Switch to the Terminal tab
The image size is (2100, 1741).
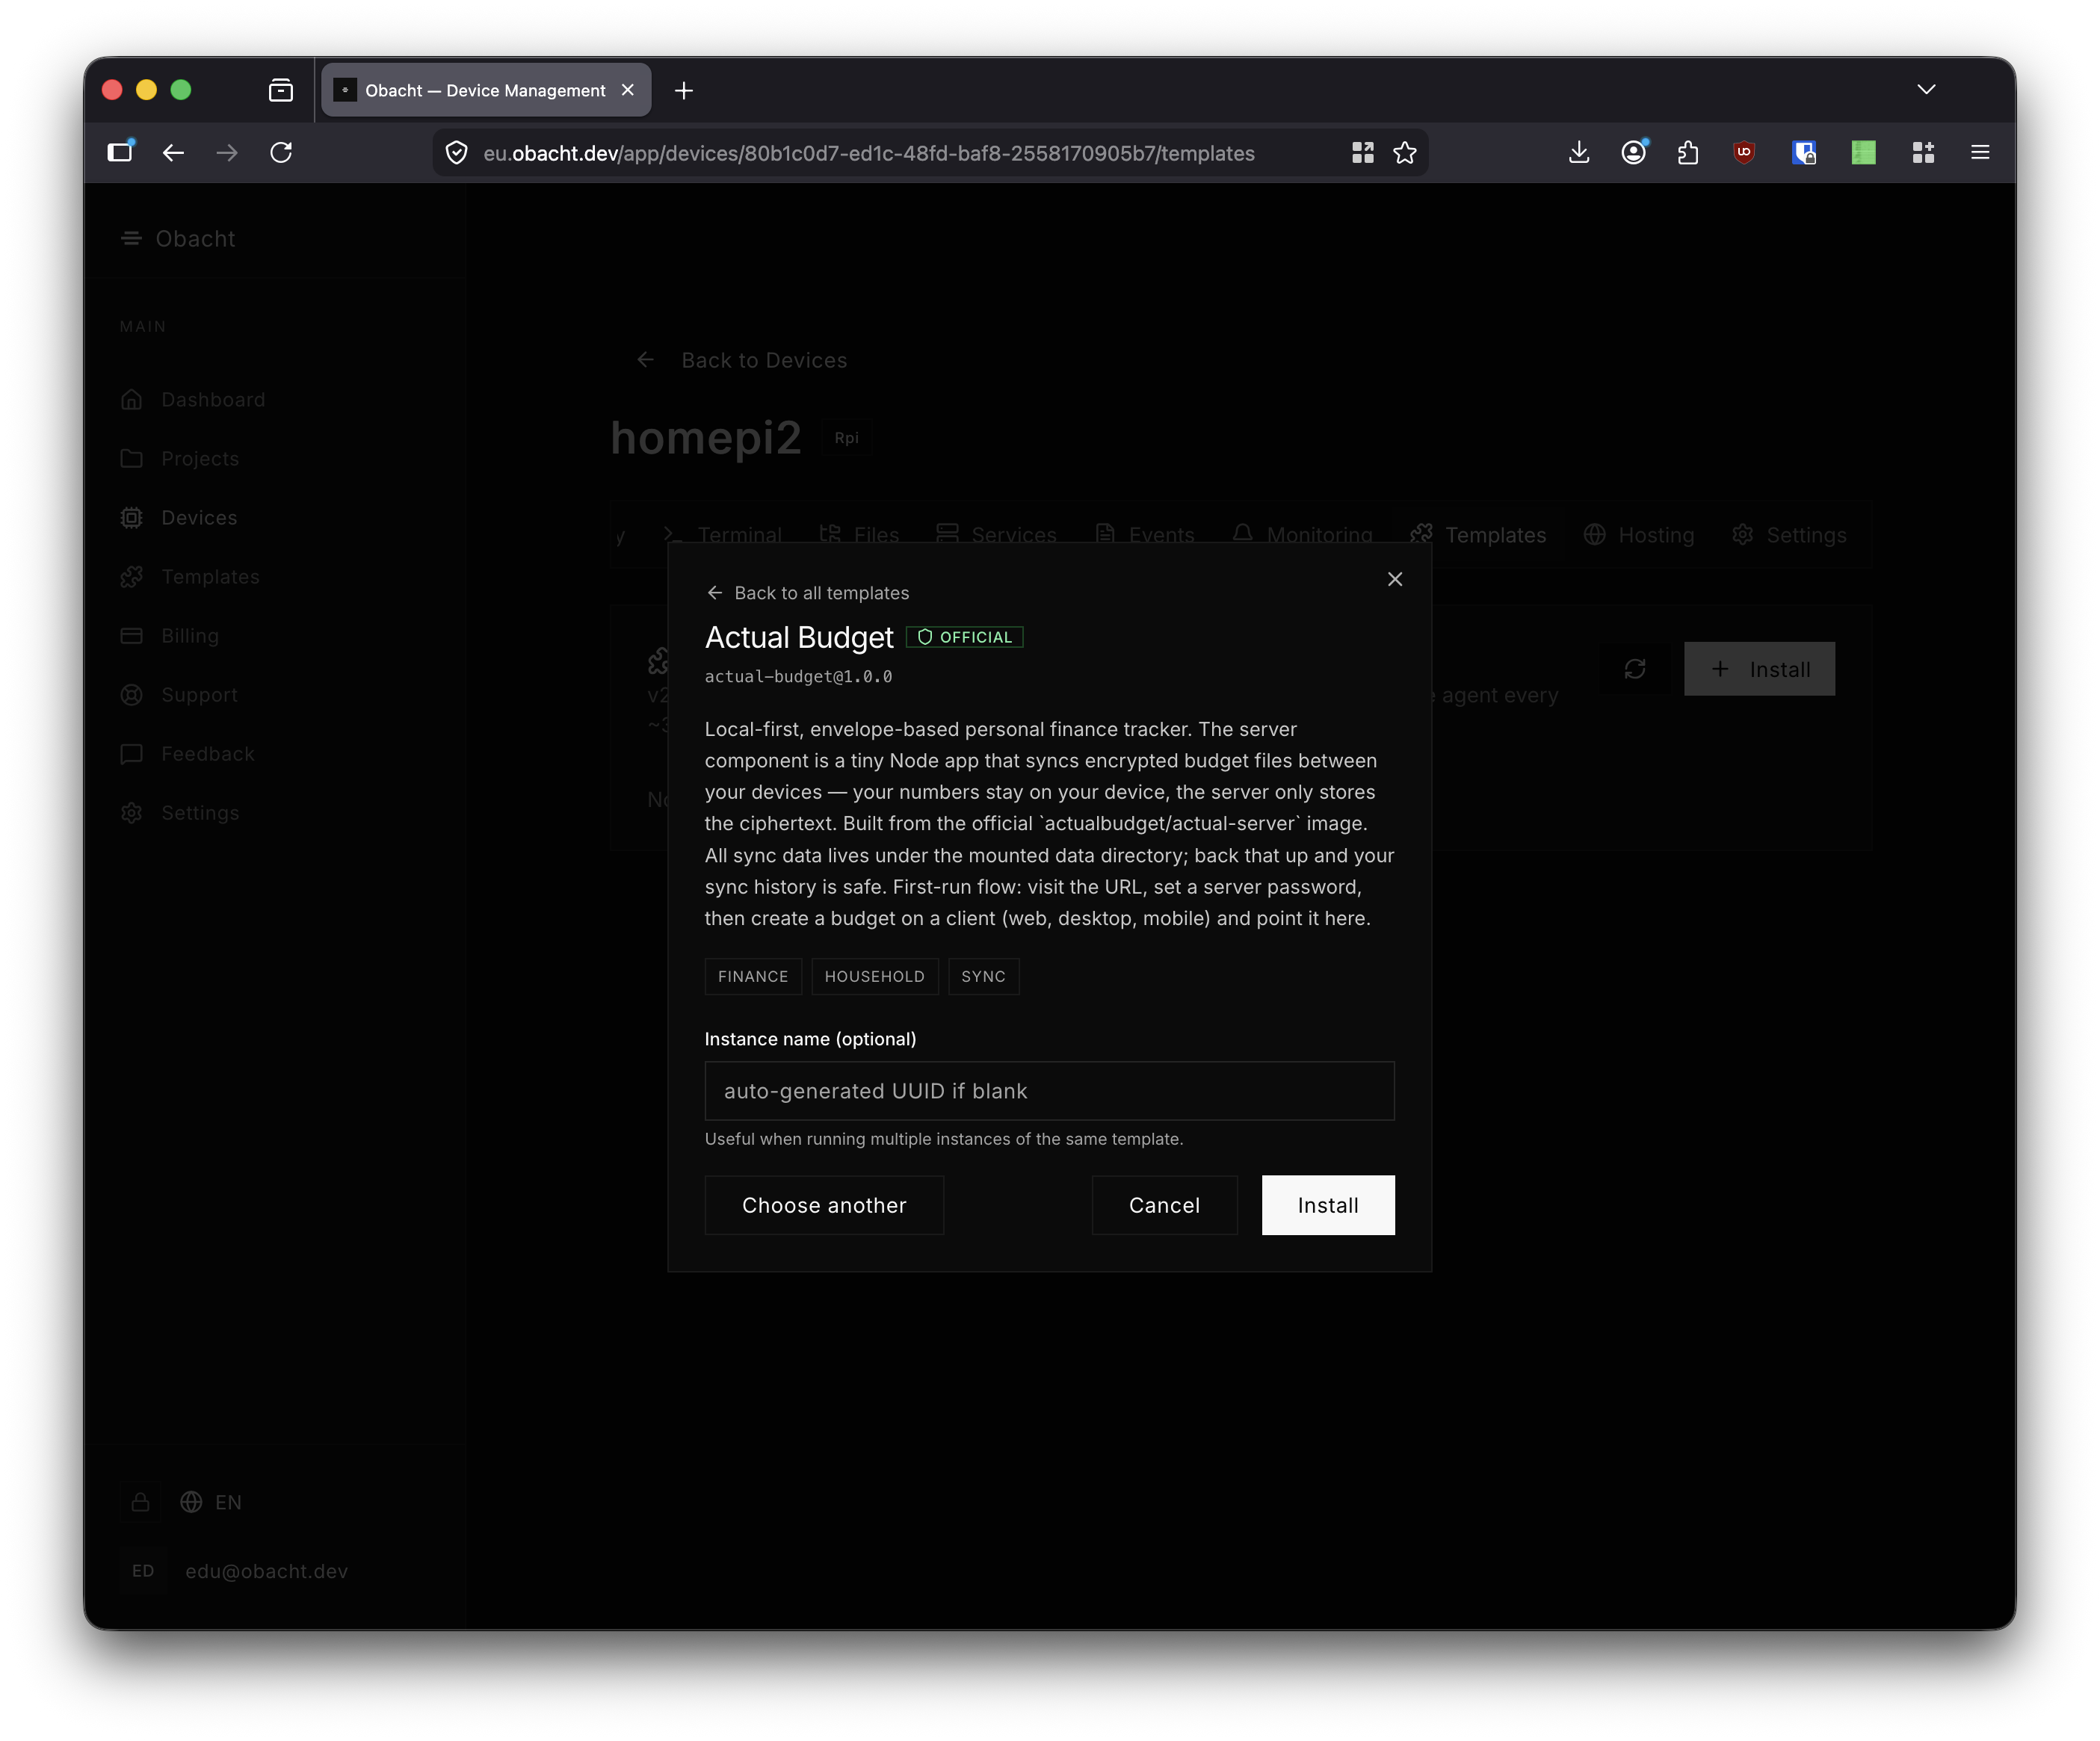click(724, 535)
